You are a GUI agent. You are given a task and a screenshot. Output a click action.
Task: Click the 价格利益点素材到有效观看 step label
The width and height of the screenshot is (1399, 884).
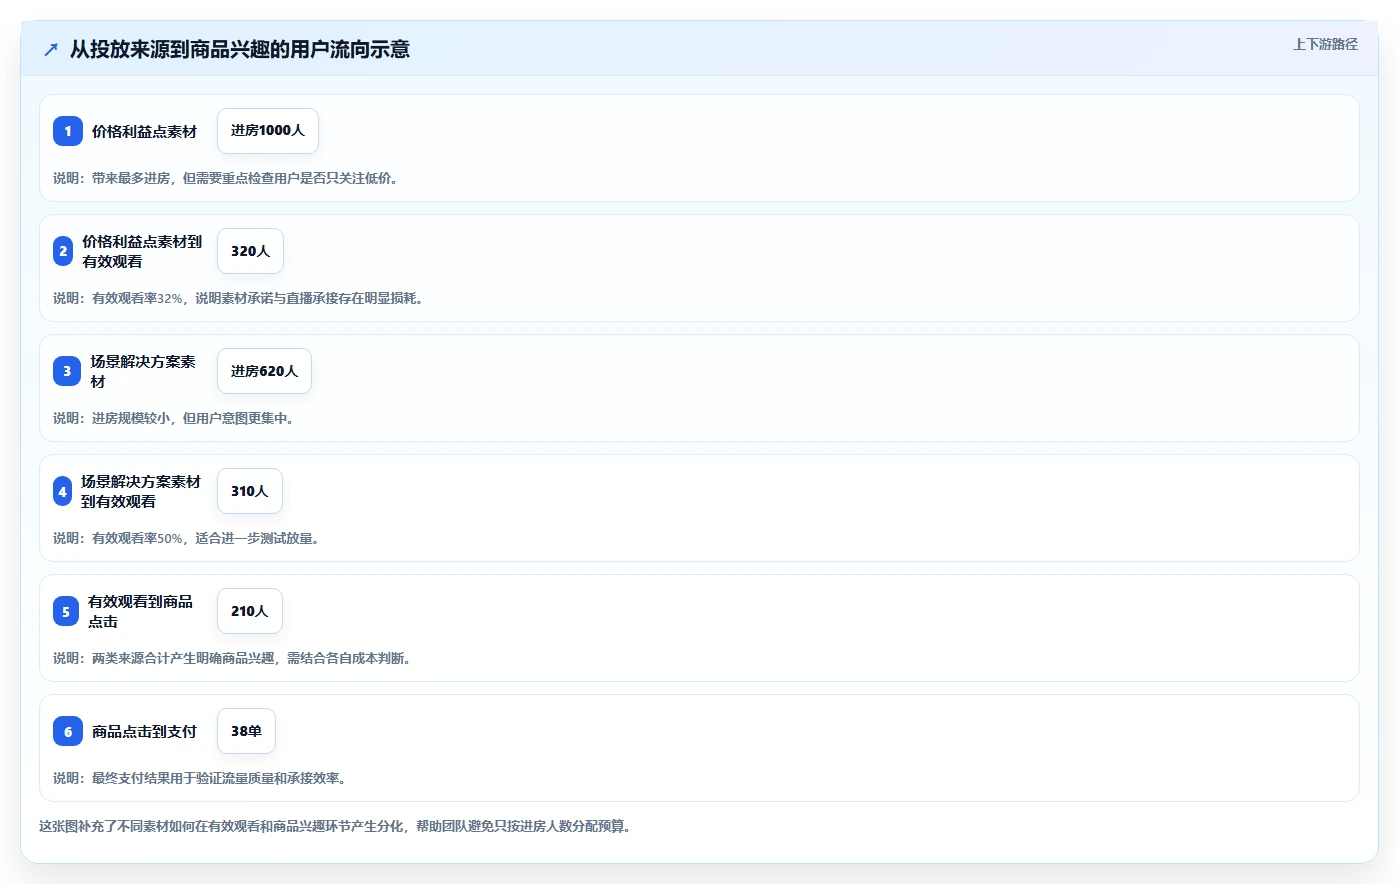pos(142,251)
